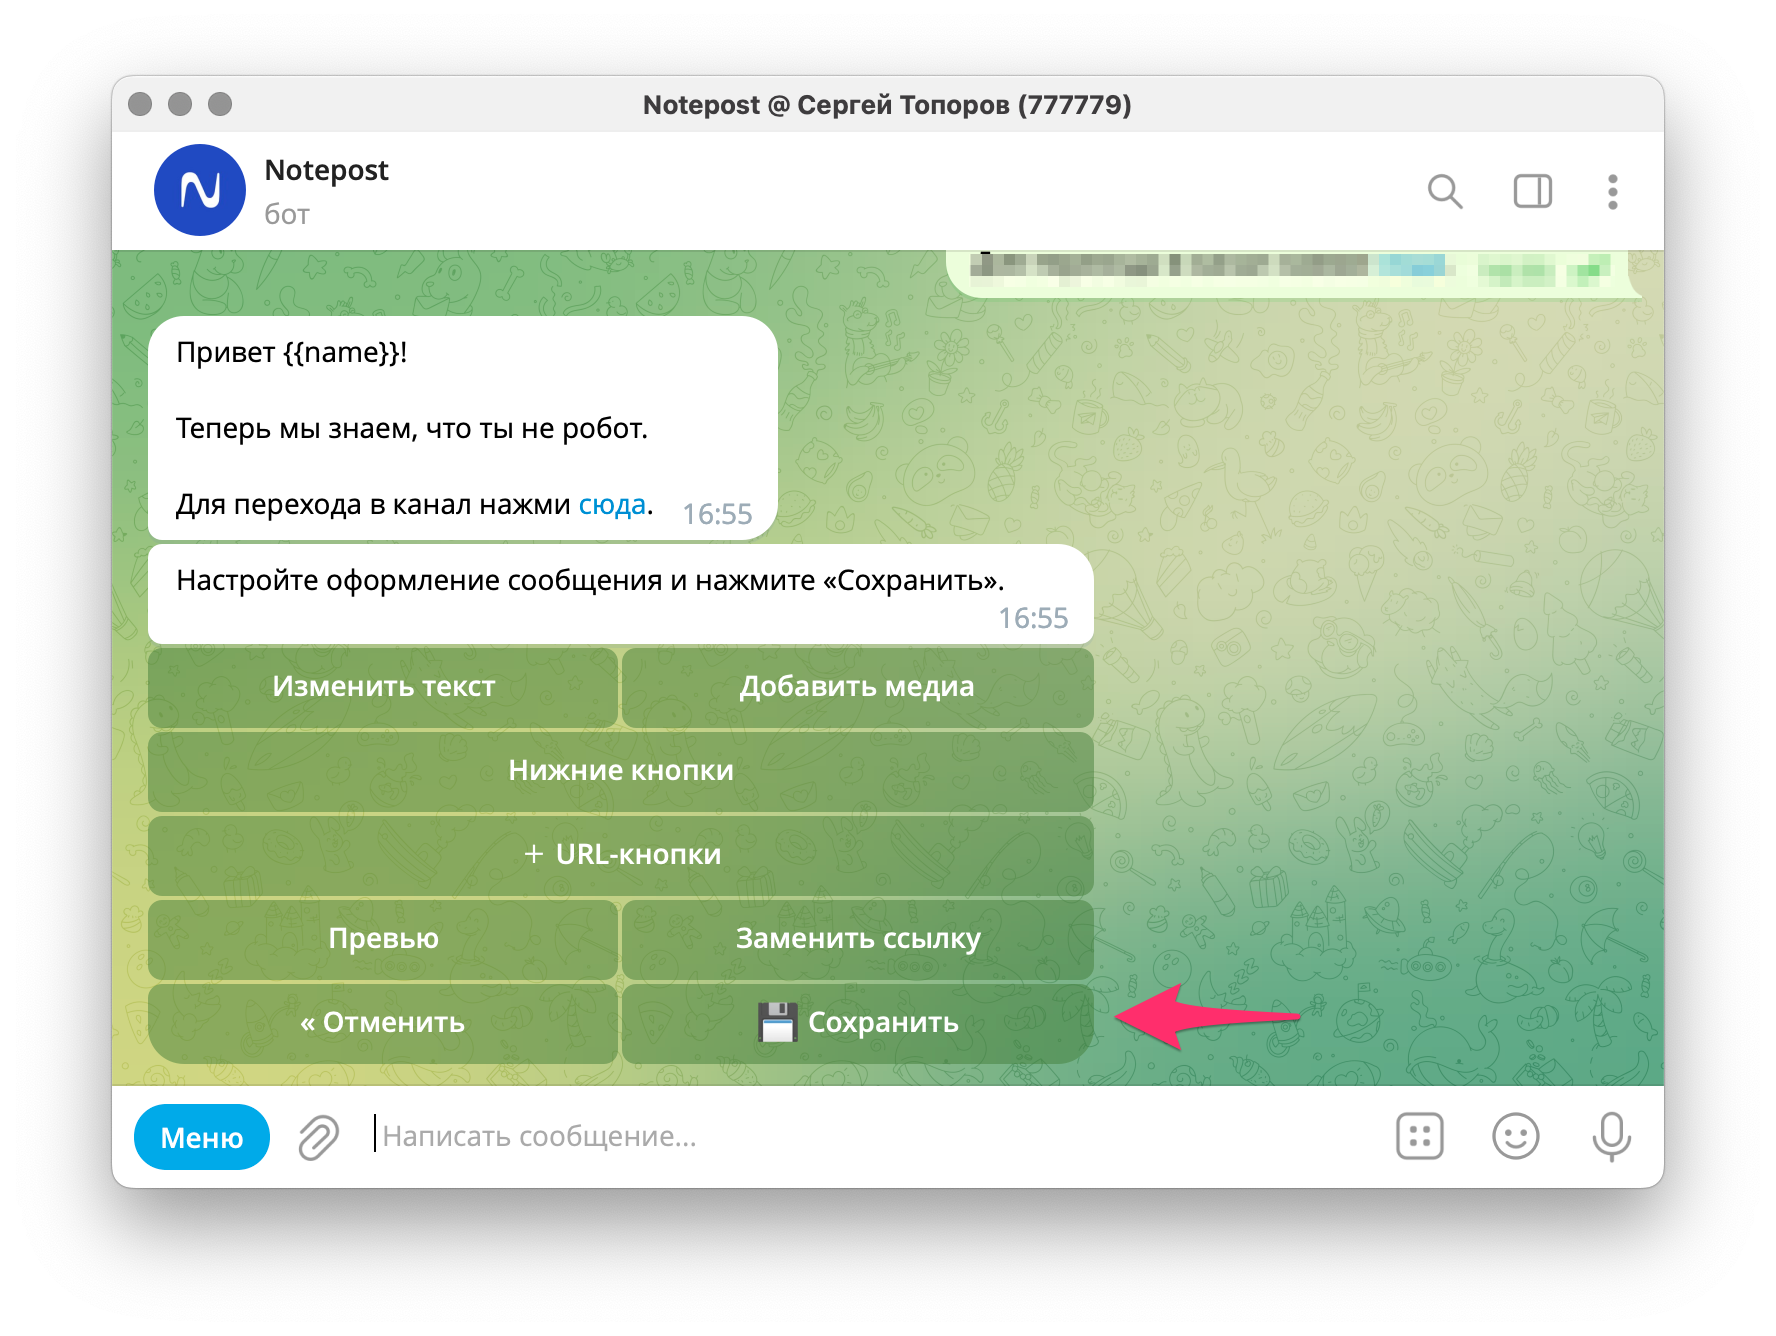Viewport: 1776px width, 1336px height.
Task: Choose Заменить ссылку
Action: [x=857, y=939]
